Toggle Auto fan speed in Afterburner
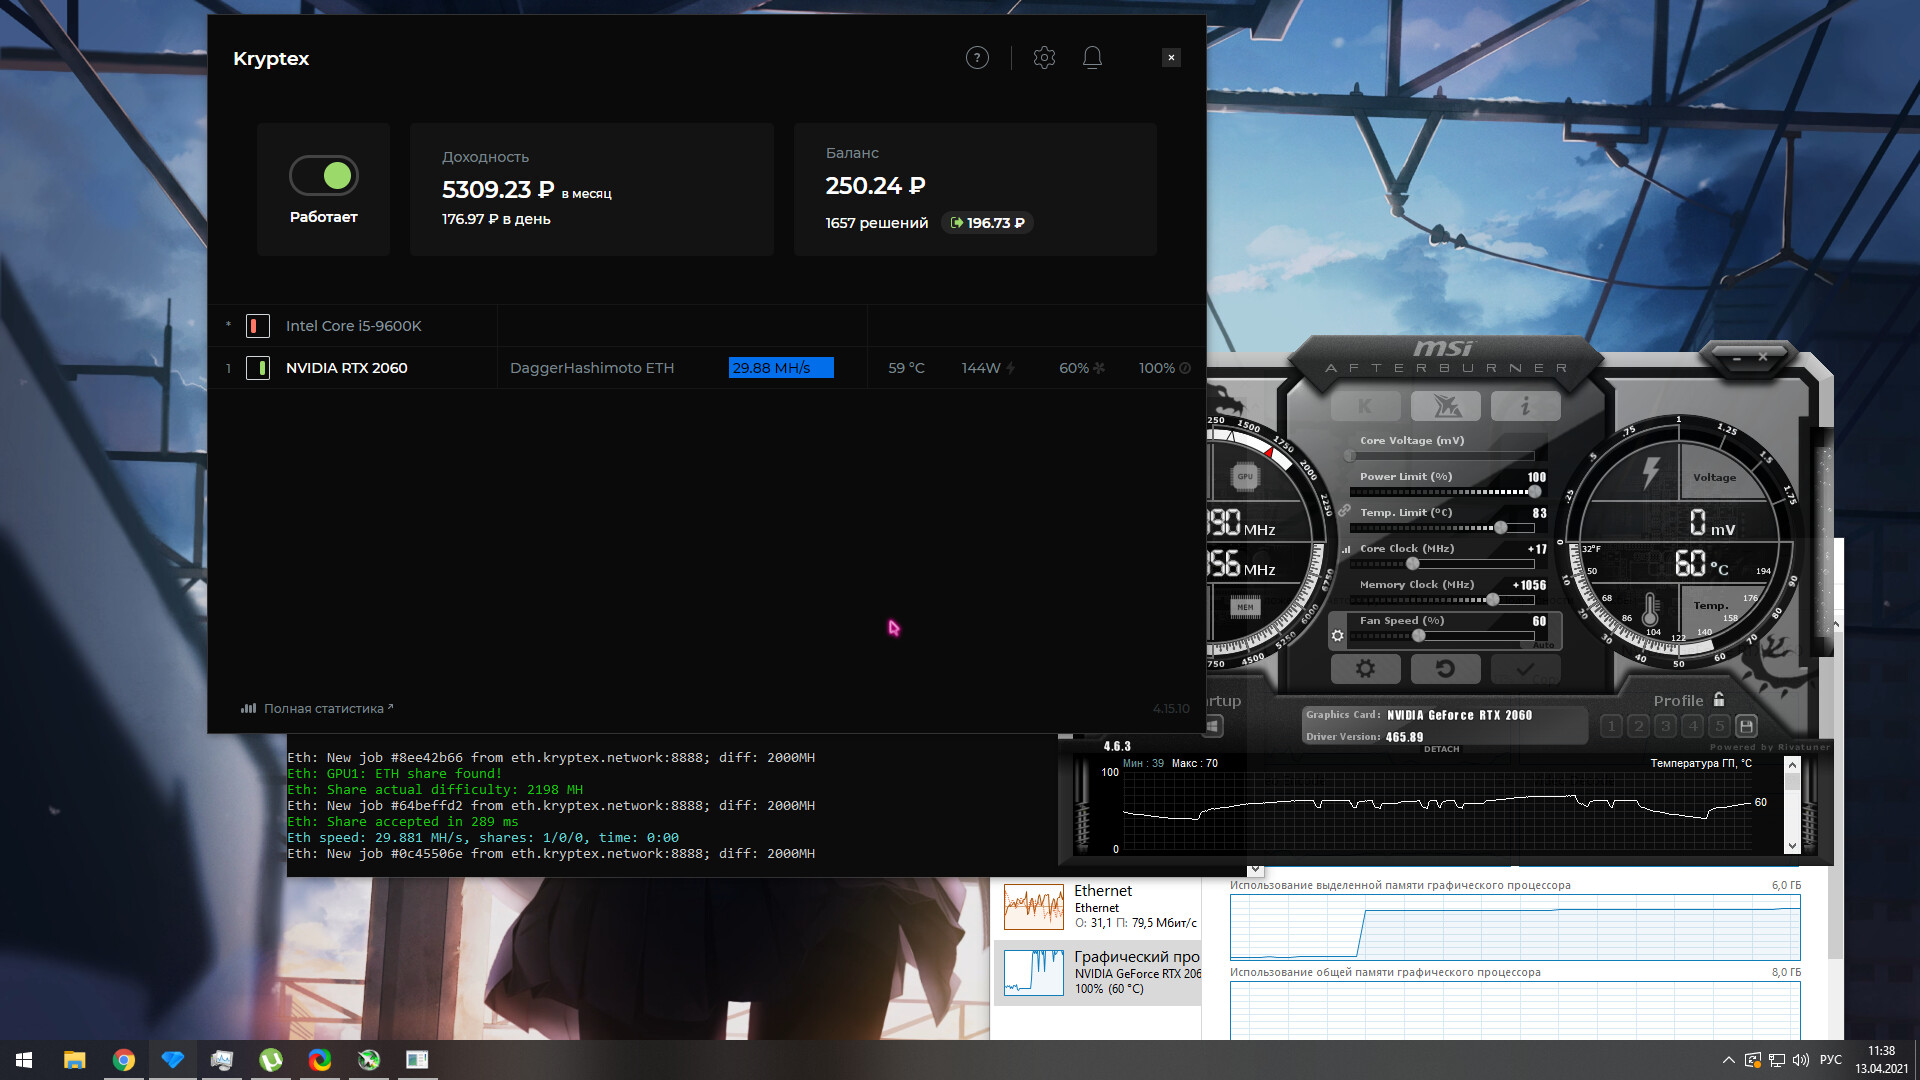Image resolution: width=1920 pixels, height=1080 pixels. click(x=1543, y=645)
